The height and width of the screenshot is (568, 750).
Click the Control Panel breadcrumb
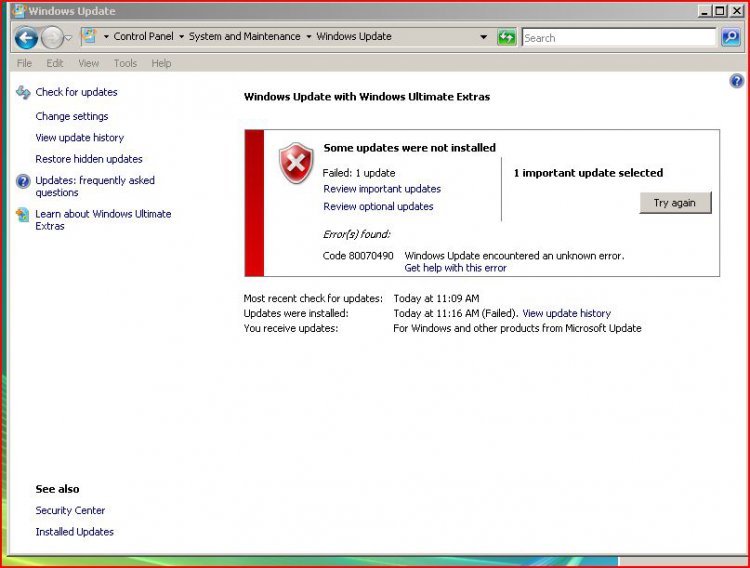coord(143,36)
